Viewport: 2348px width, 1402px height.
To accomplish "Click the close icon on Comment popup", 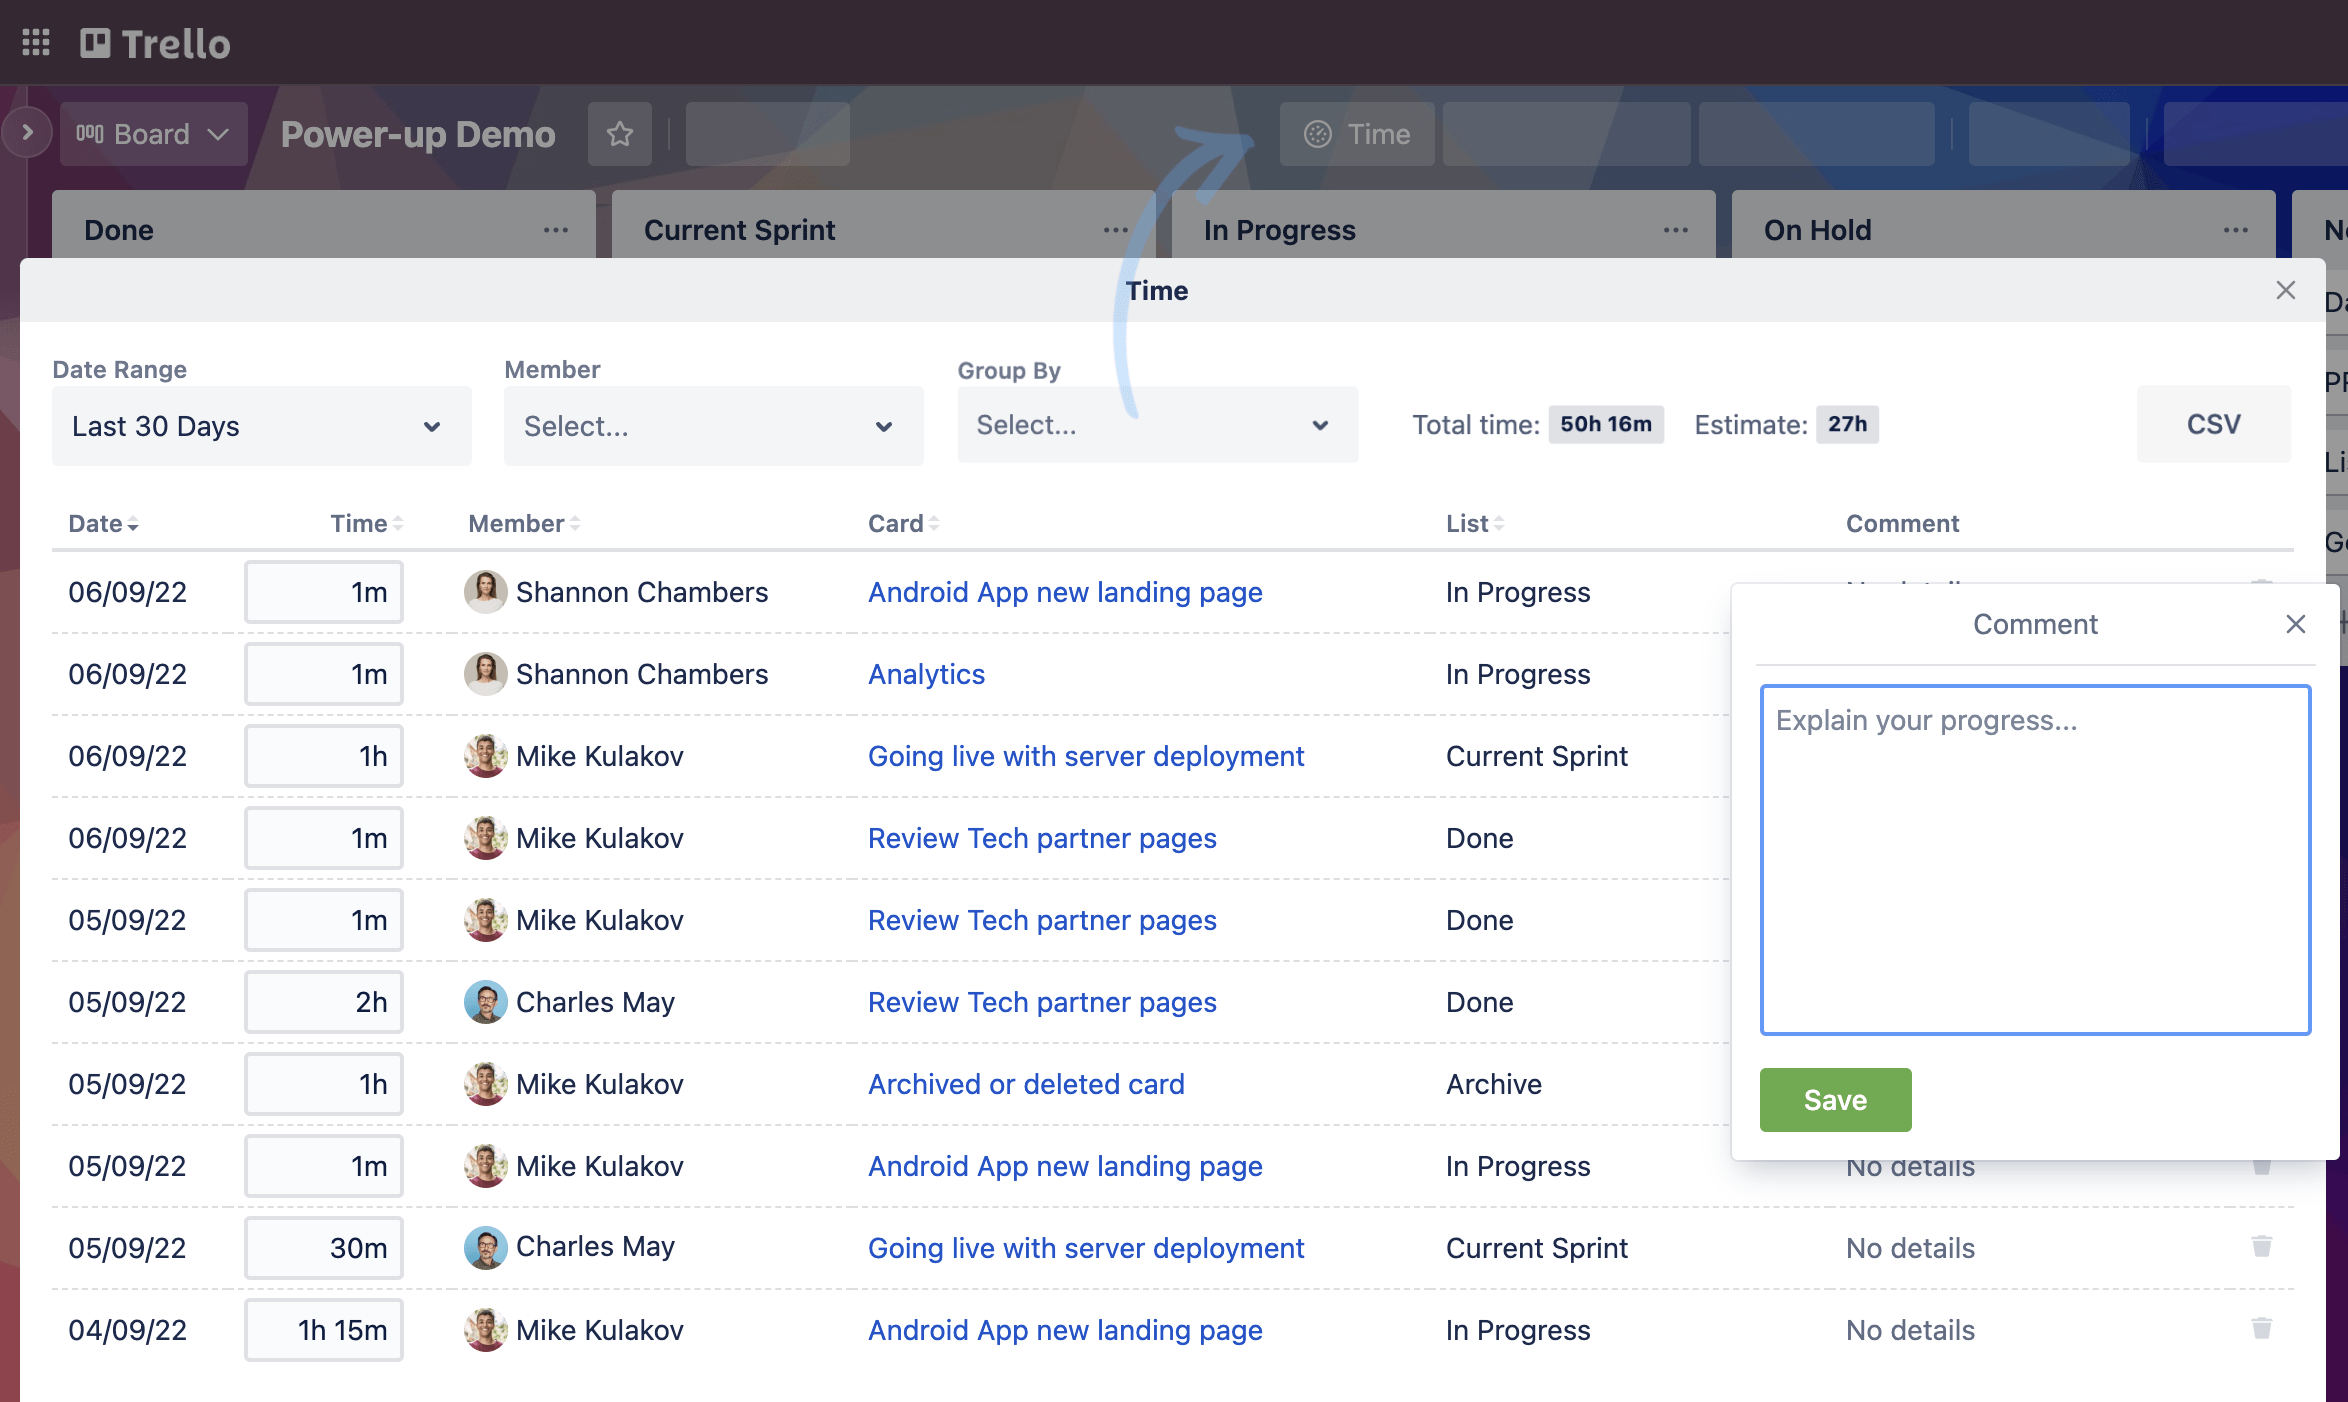I will (2296, 624).
